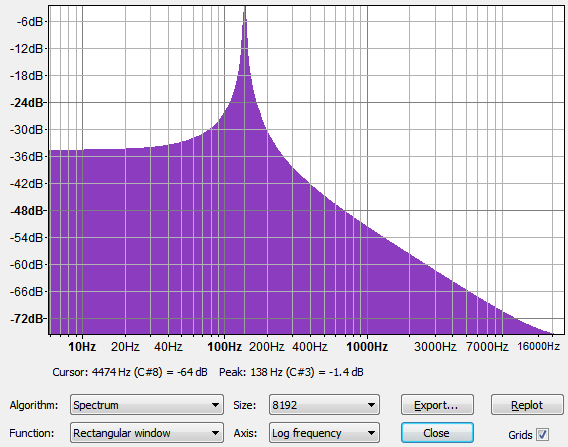Click the -48dB axis label
568x447 pixels.
click(x=27, y=210)
